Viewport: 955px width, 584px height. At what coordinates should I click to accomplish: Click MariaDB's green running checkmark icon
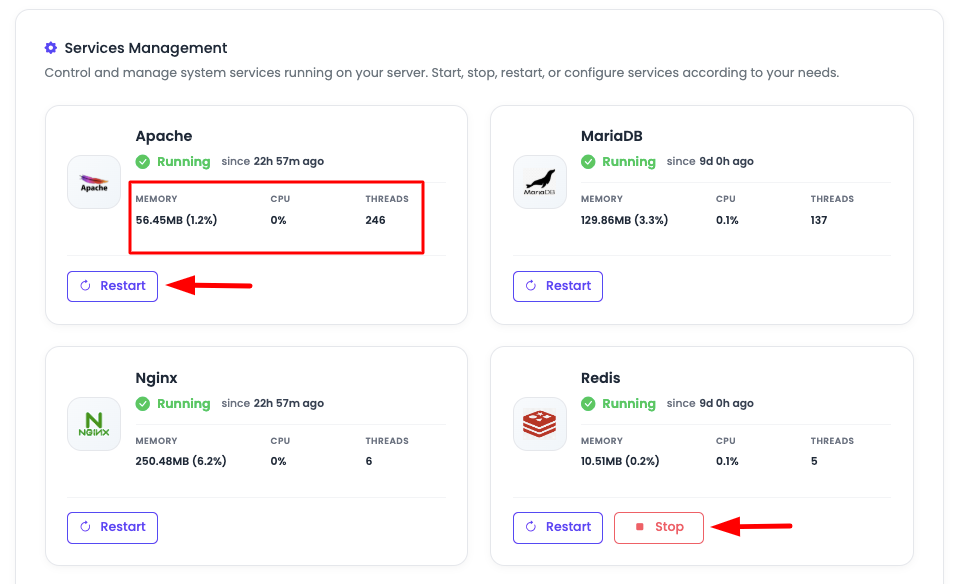[589, 162]
